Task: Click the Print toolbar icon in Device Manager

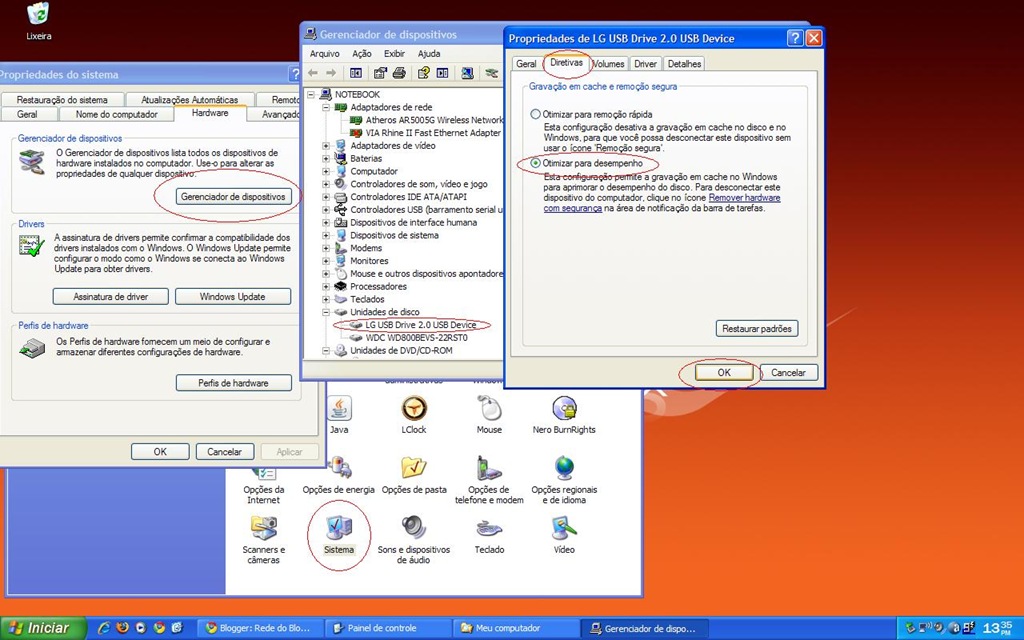Action: coord(399,73)
